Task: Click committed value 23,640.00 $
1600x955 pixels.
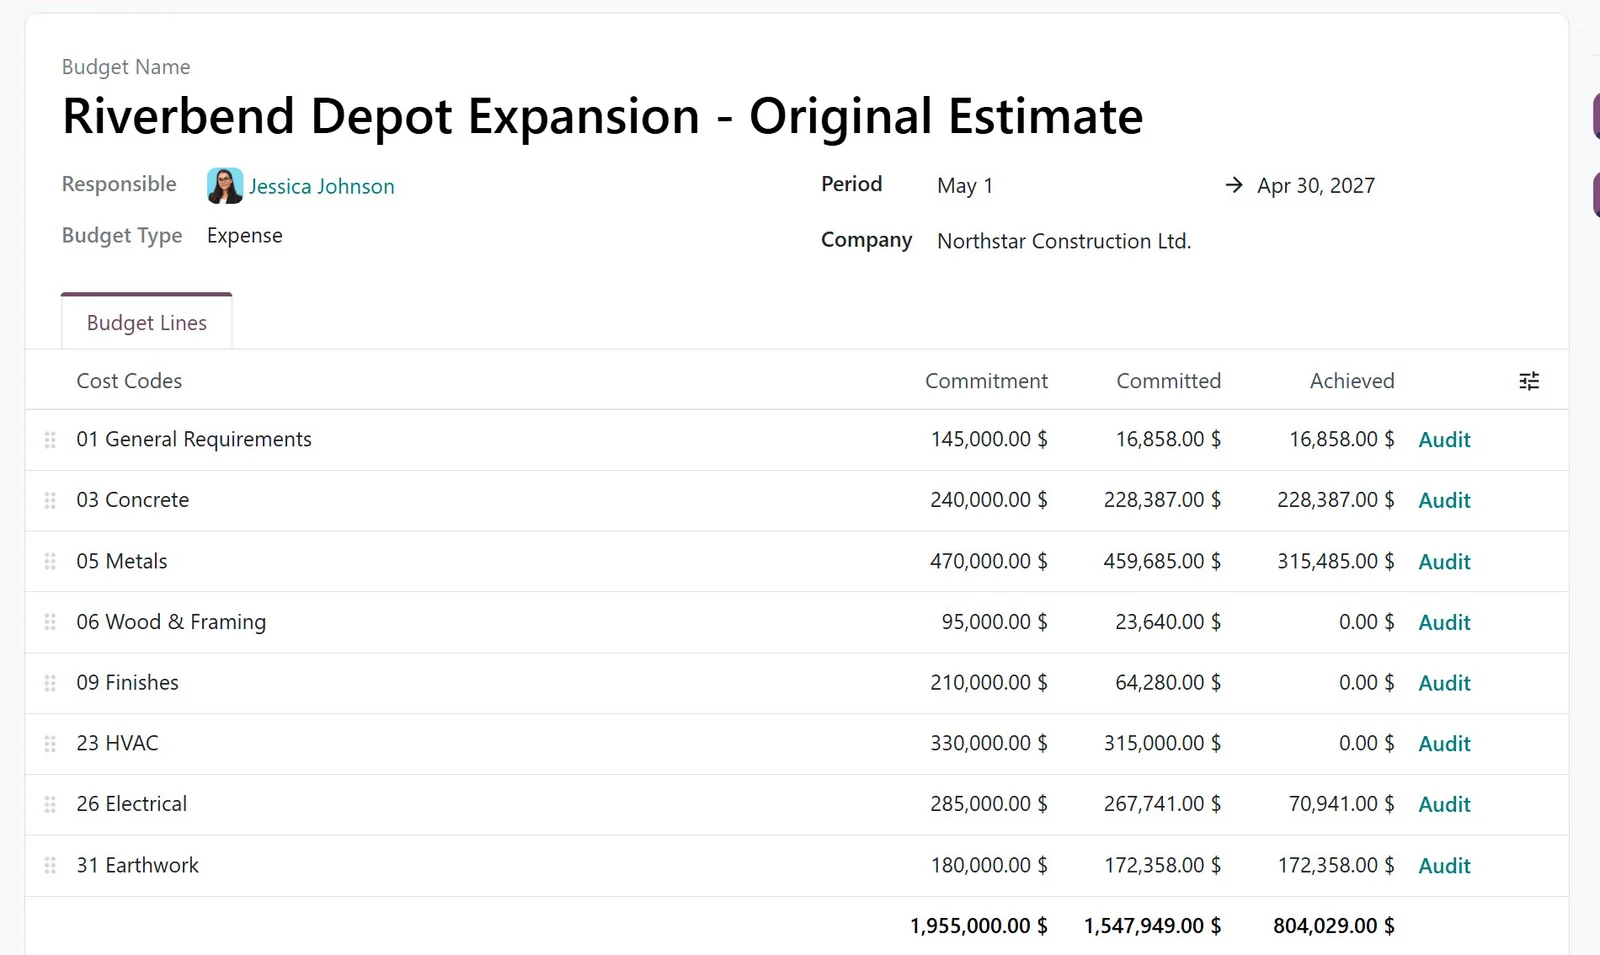Action: point(1168,622)
